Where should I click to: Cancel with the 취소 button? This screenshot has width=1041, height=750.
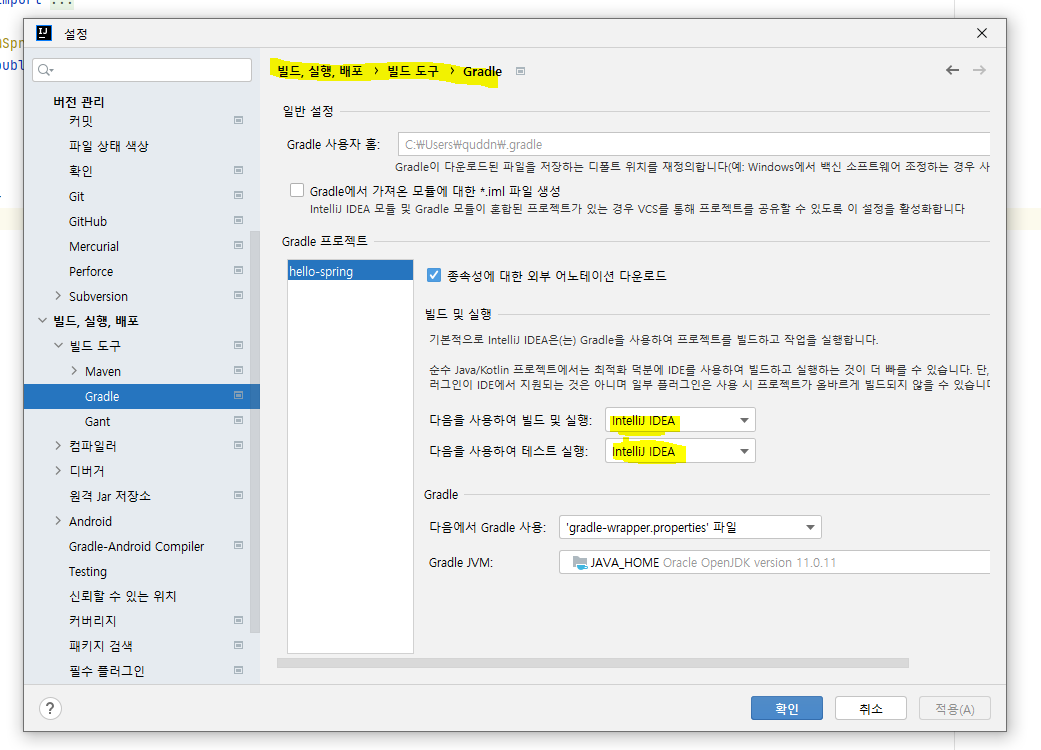(x=870, y=708)
